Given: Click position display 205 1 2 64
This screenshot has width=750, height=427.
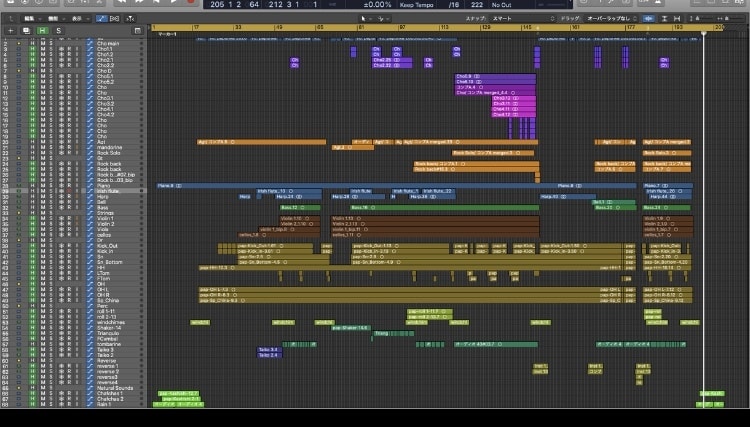Looking at the screenshot, I should 234,4.
